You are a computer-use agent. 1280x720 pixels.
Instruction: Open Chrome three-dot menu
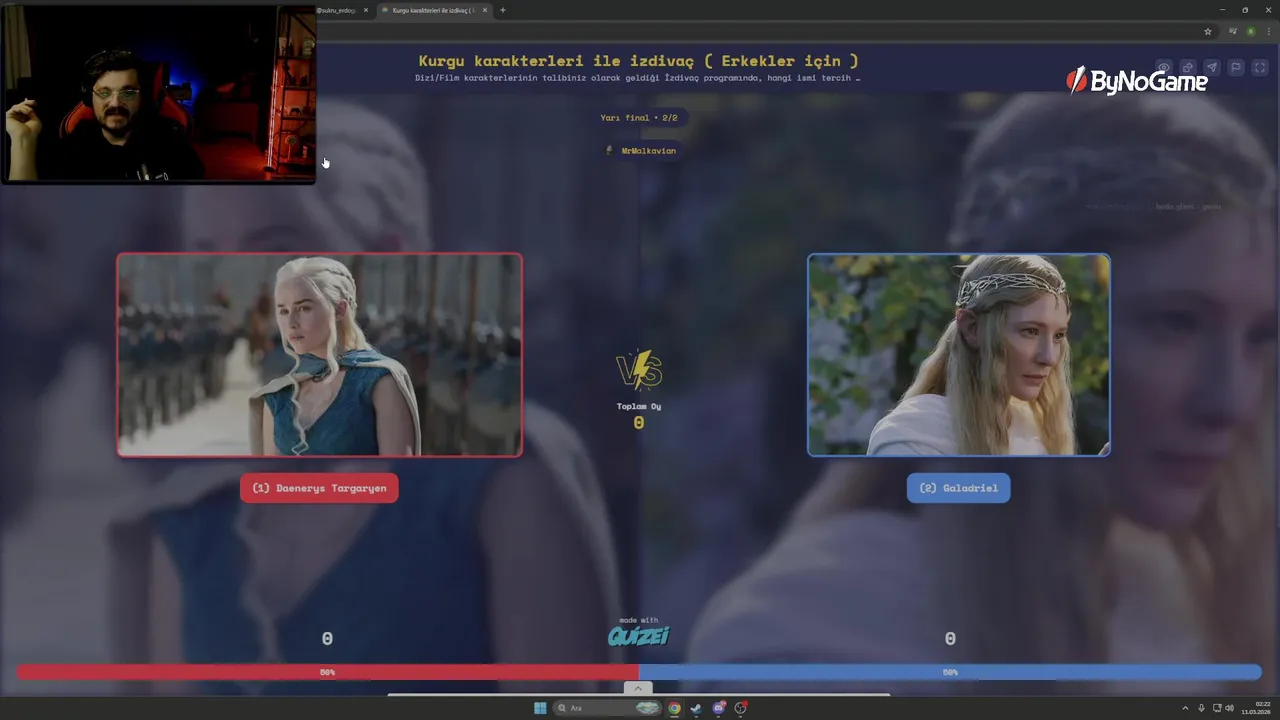click(1267, 31)
